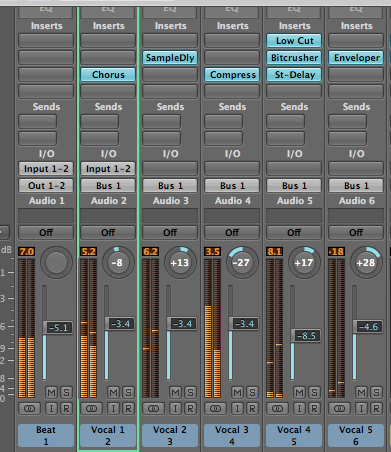Mute the Vocal 2 channel
391x452 pixels.
point(175,392)
